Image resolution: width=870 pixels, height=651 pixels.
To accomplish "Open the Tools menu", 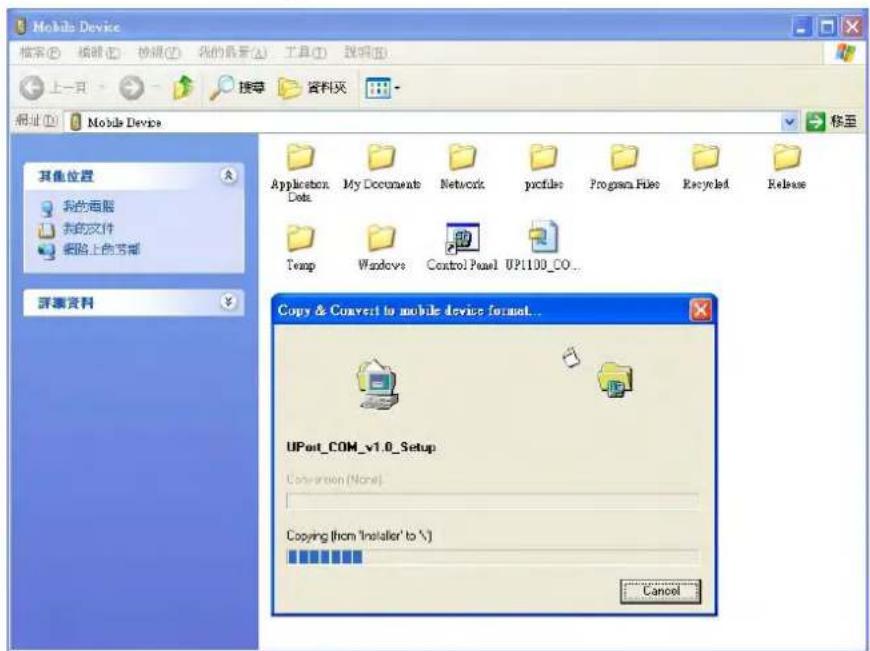I will click(x=305, y=53).
